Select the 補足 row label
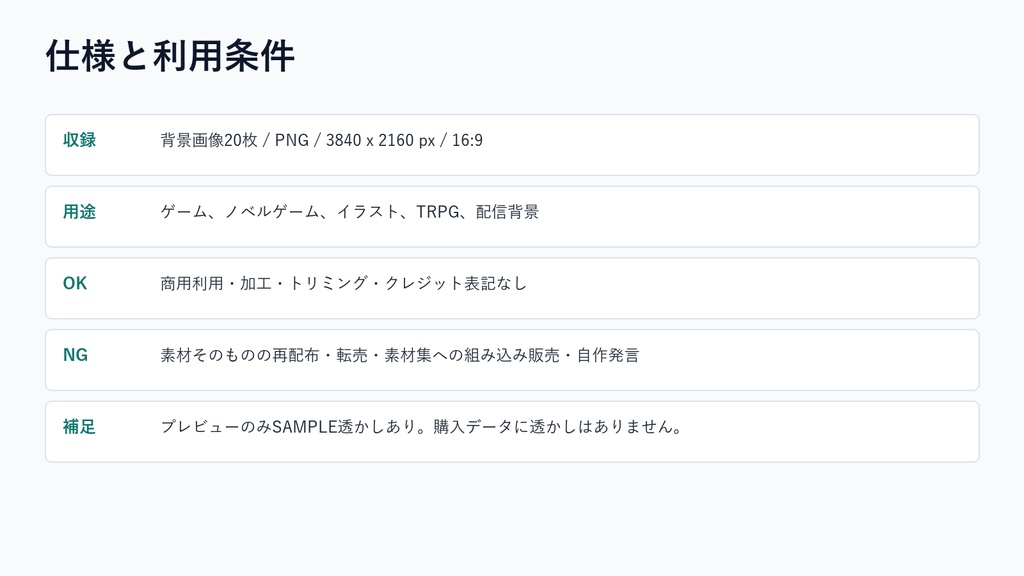 79,427
